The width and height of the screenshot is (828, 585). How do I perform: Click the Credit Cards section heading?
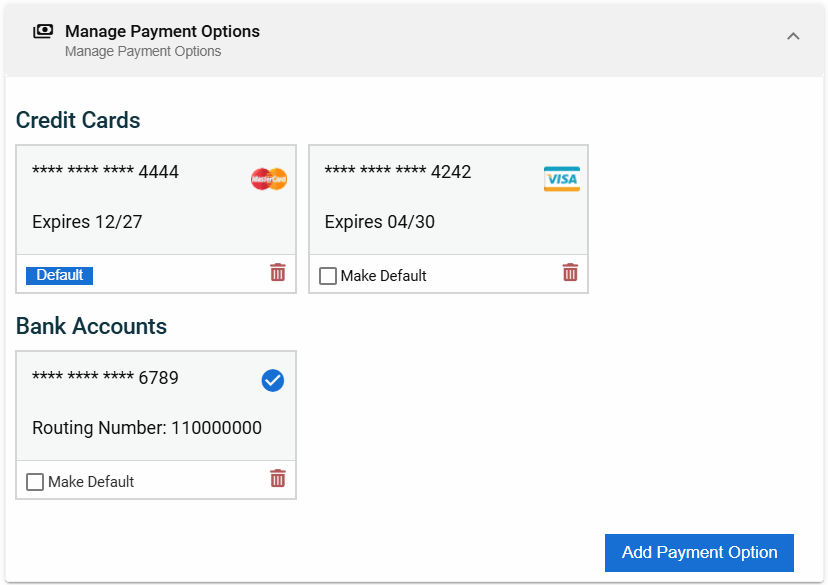(78, 120)
